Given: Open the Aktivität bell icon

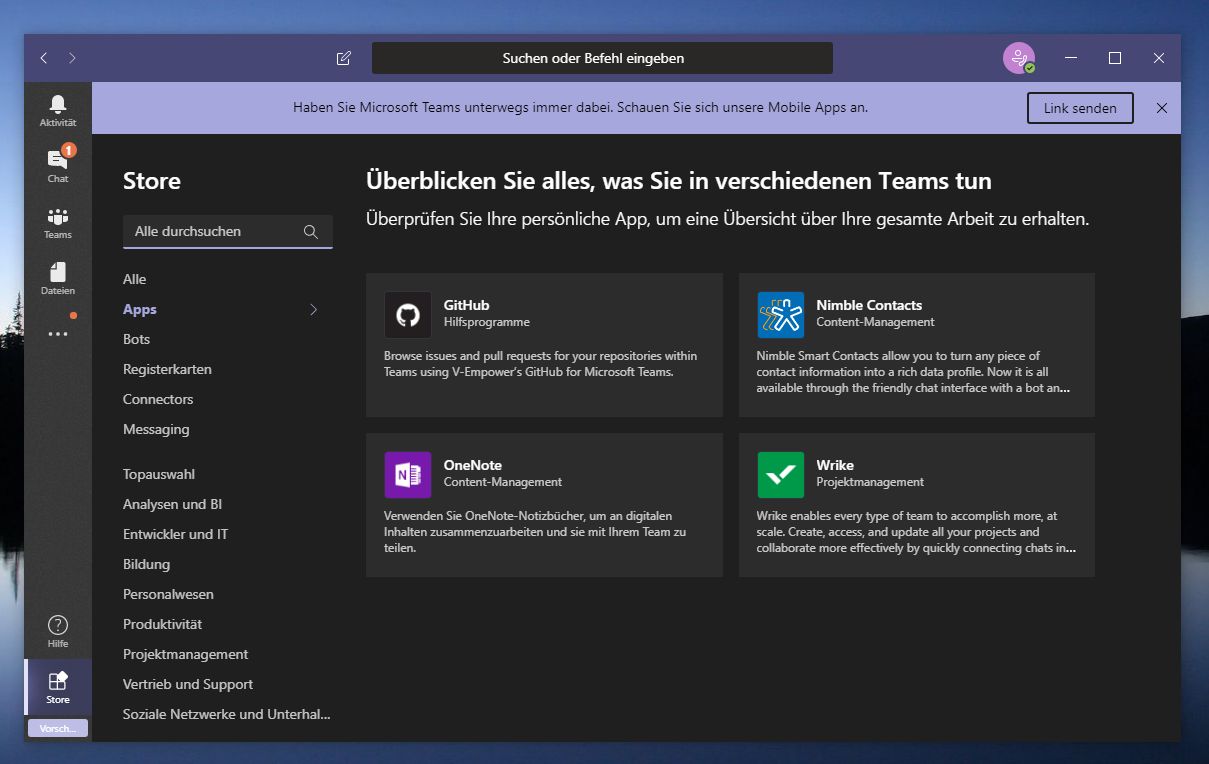Looking at the screenshot, I should pos(58,104).
